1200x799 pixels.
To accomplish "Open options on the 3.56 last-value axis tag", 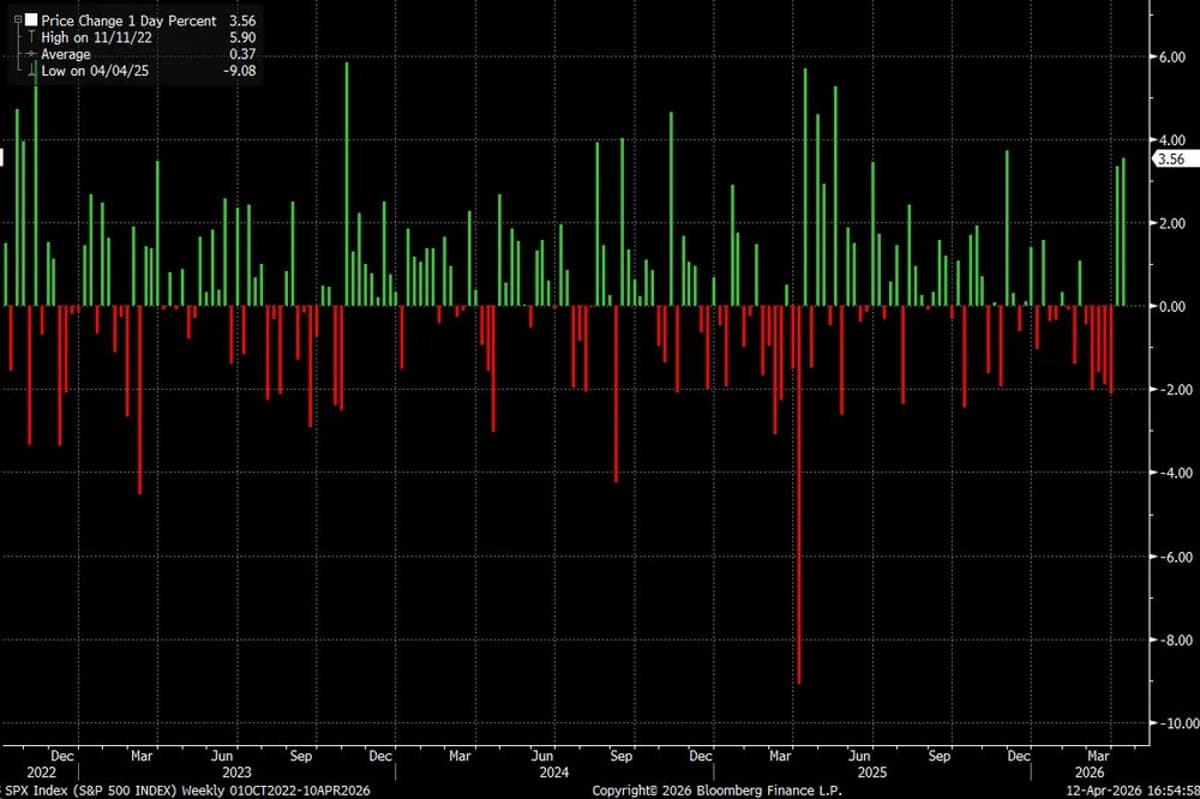I will click(x=1172, y=158).
